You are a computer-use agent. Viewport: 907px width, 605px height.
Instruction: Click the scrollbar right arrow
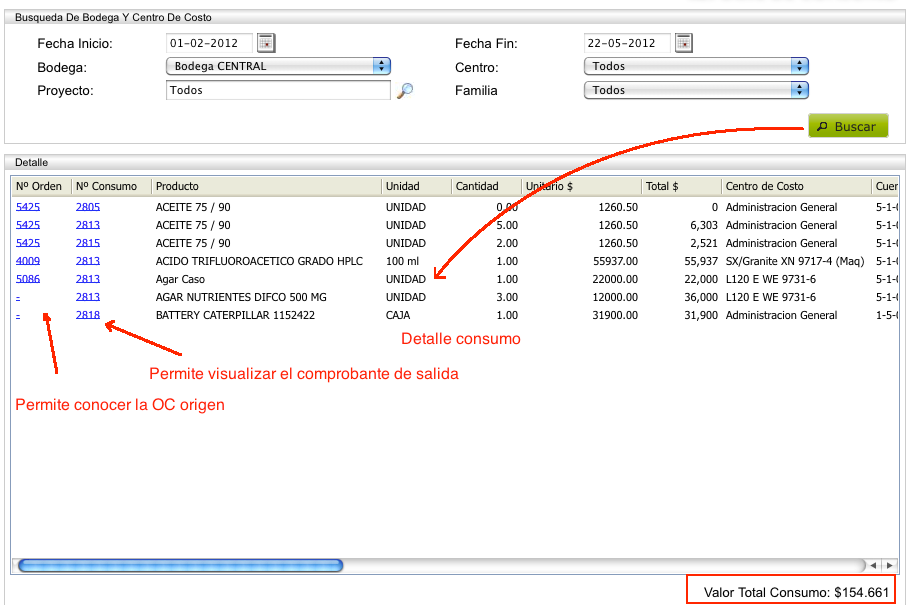pyautogui.click(x=889, y=565)
